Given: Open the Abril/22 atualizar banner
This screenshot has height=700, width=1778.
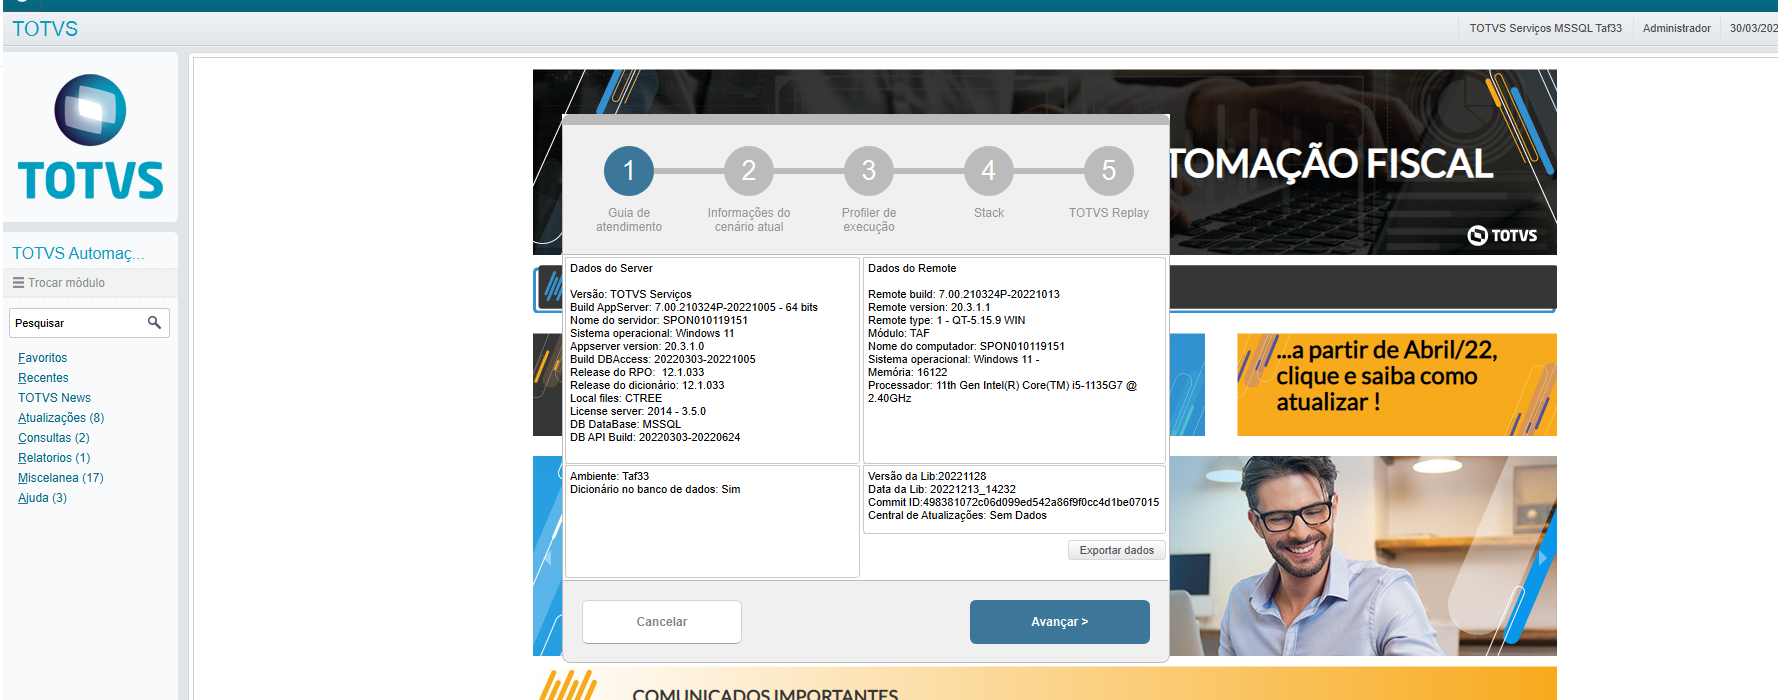Looking at the screenshot, I should click(1397, 385).
